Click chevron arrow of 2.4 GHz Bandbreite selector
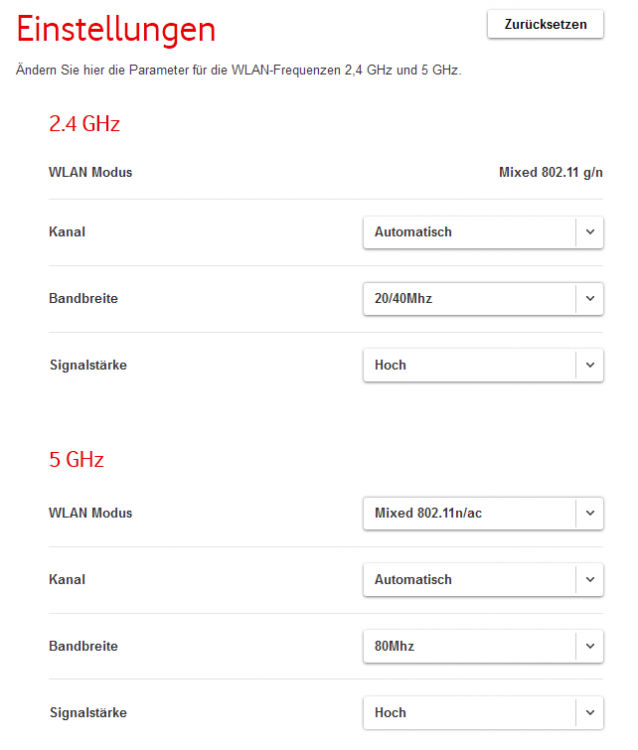This screenshot has height=750, width=638. tap(590, 298)
